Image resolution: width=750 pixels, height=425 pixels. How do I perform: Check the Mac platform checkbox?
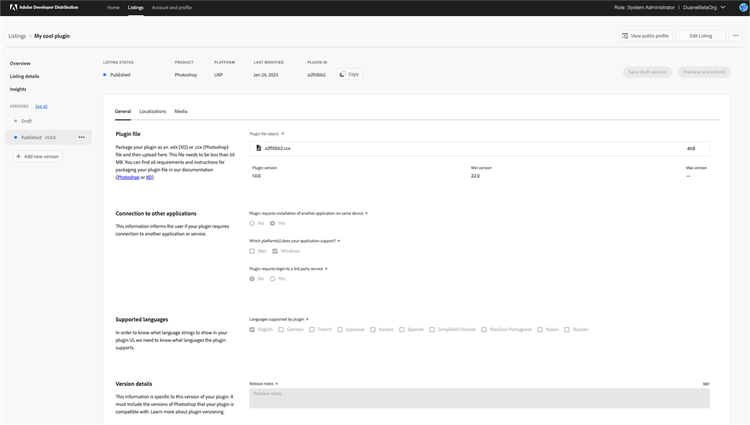tap(252, 251)
